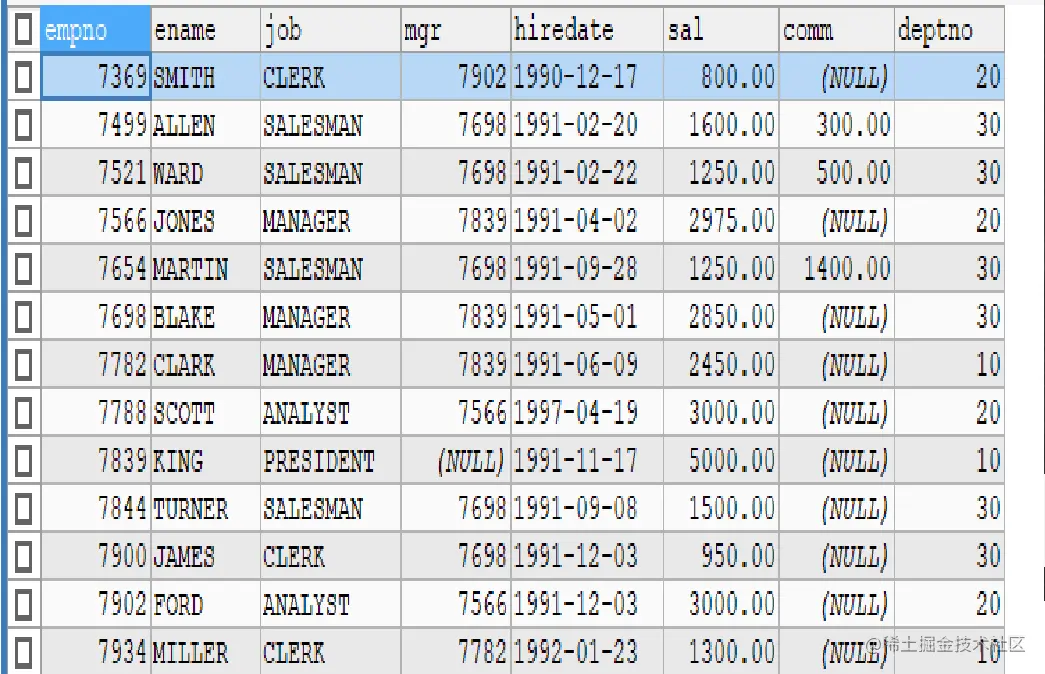
Task: Check the row checkbox for FORD
Action: click(23, 605)
